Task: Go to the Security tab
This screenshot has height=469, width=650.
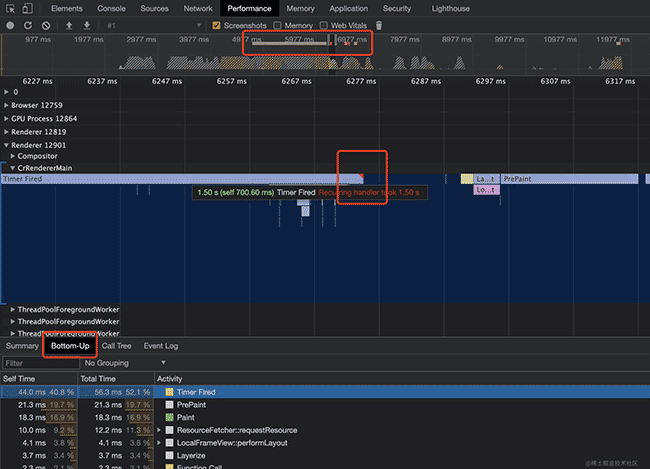Action: pyautogui.click(x=397, y=8)
